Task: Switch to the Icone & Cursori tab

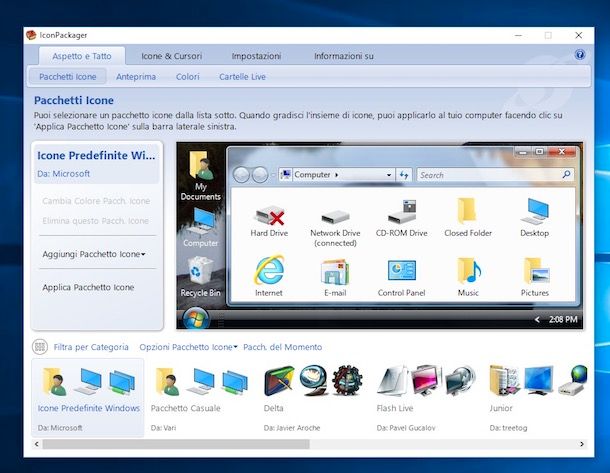Action: pos(172,56)
